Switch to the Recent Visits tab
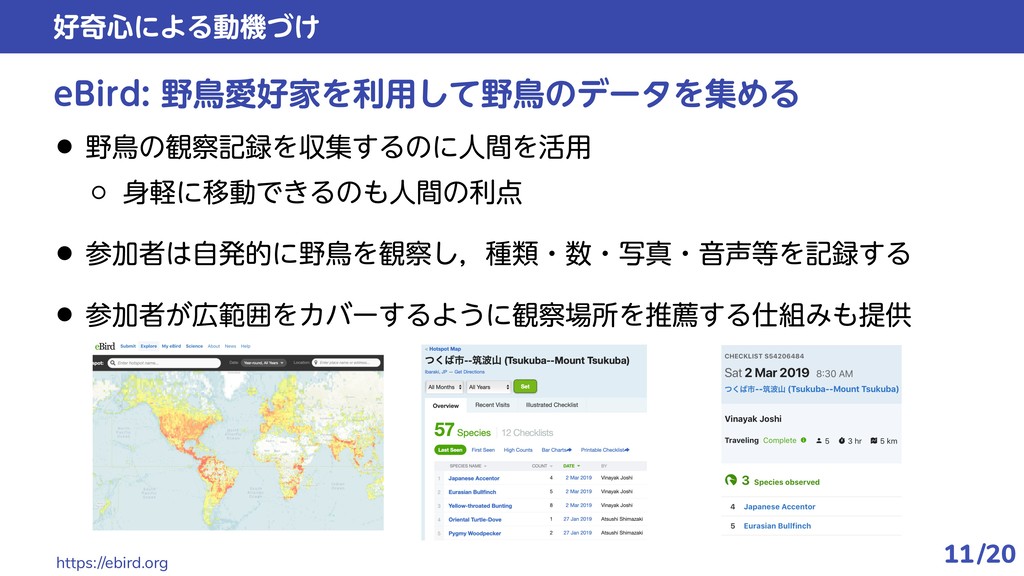 pyautogui.click(x=492, y=405)
